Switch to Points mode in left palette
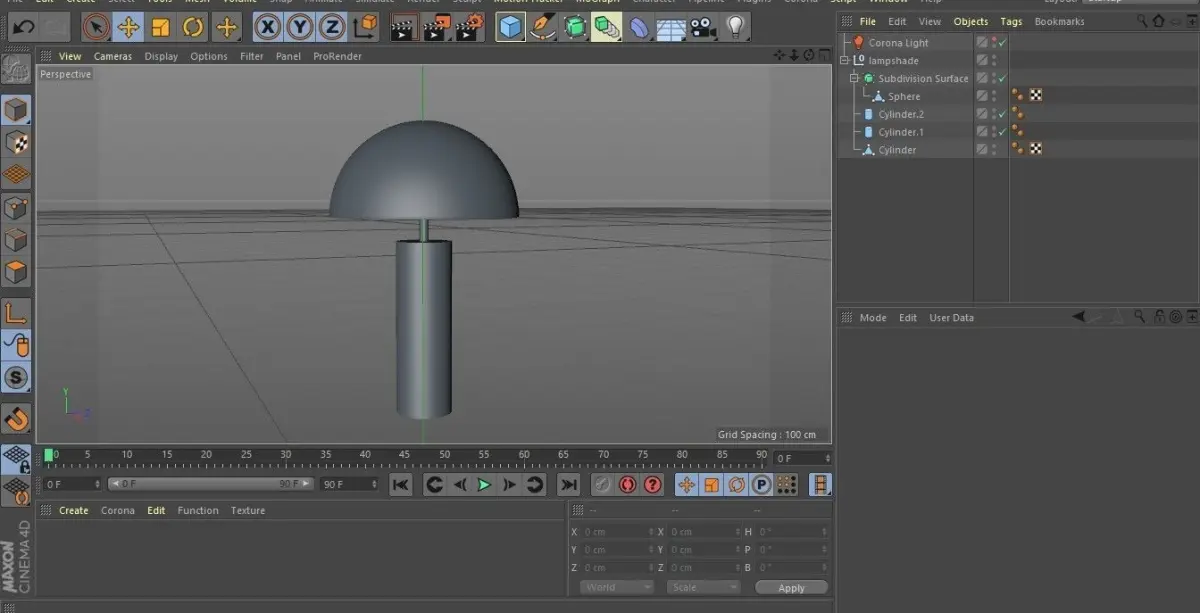The image size is (1200, 613). point(16,208)
